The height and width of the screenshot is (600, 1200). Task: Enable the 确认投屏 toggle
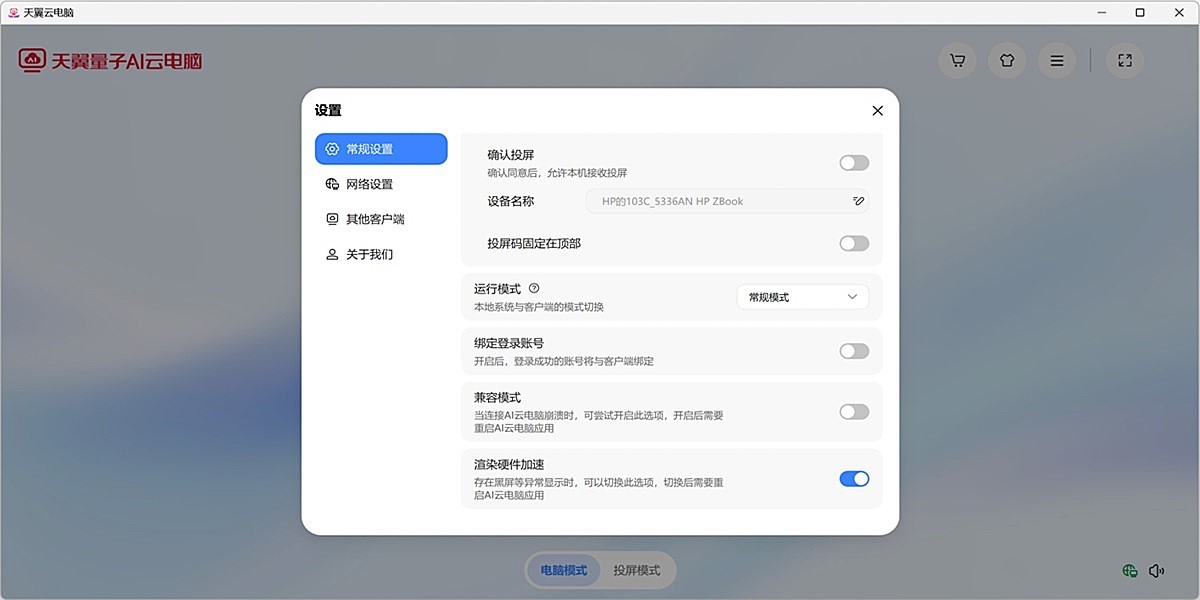(853, 162)
